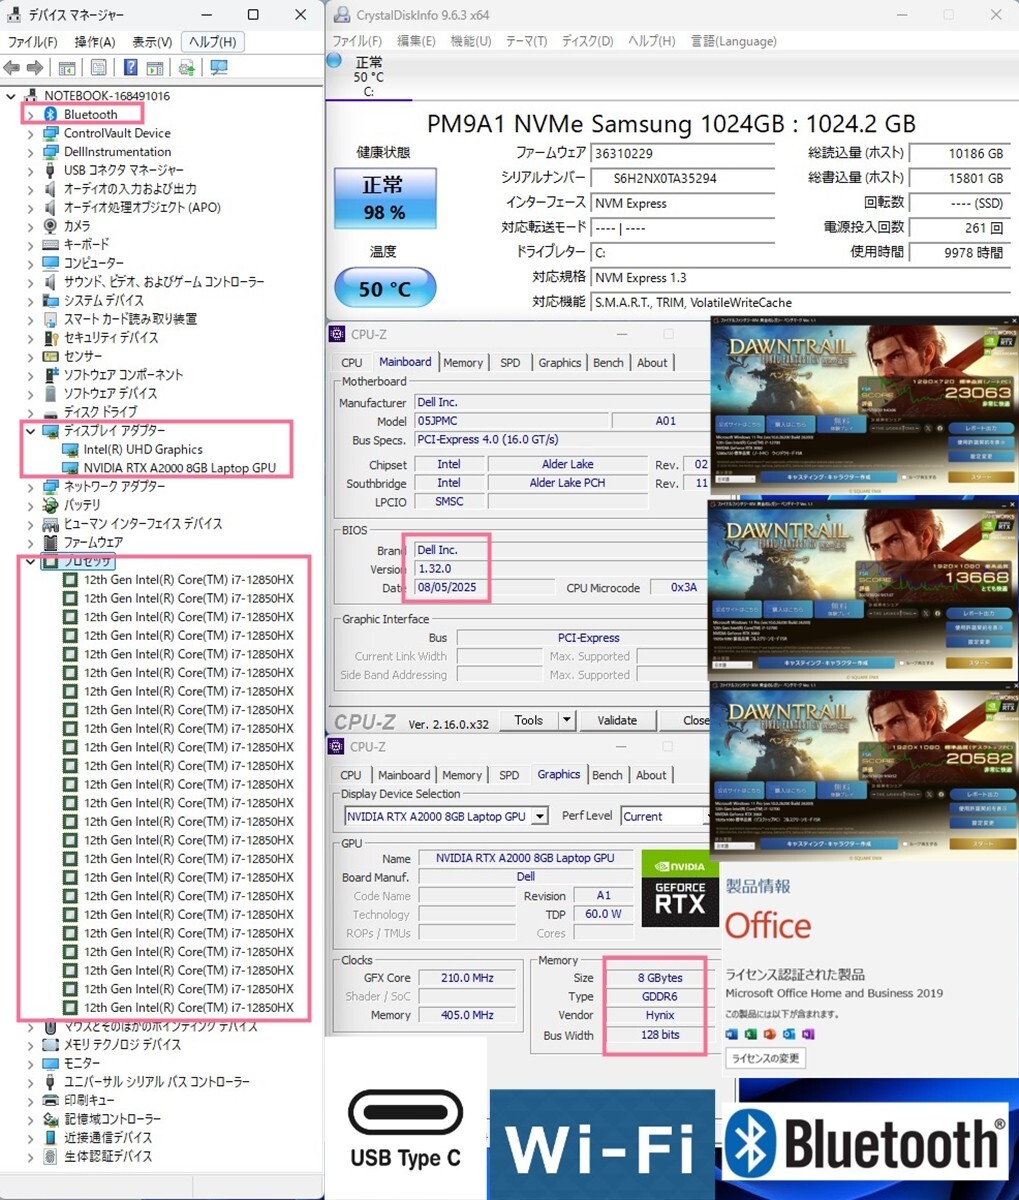Select the 正常 50 °C C: disk selector

369,76
